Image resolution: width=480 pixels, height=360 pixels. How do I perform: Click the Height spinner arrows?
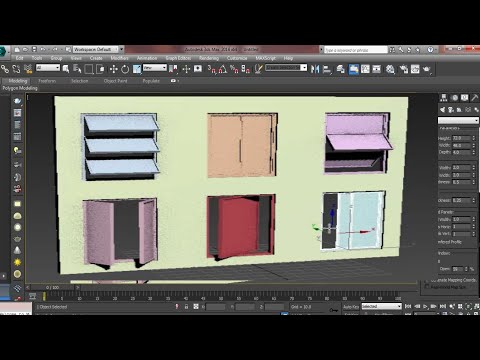(x=474, y=138)
